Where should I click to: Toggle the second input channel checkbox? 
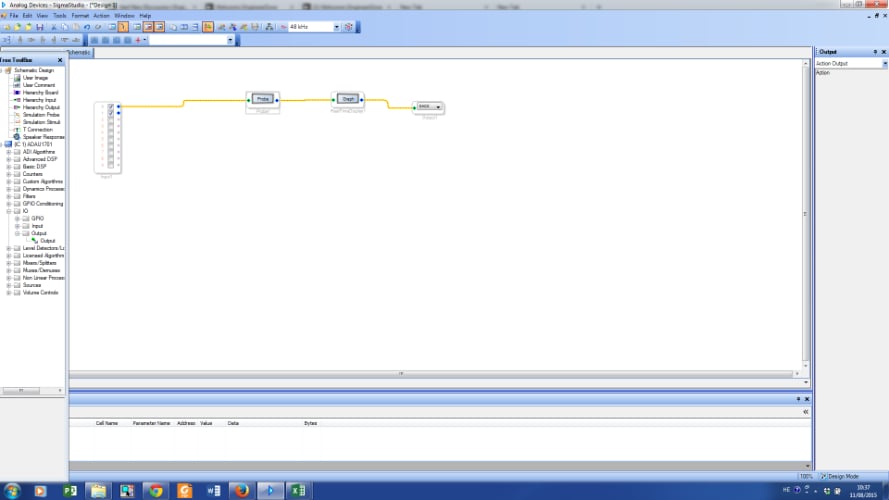[x=111, y=113]
